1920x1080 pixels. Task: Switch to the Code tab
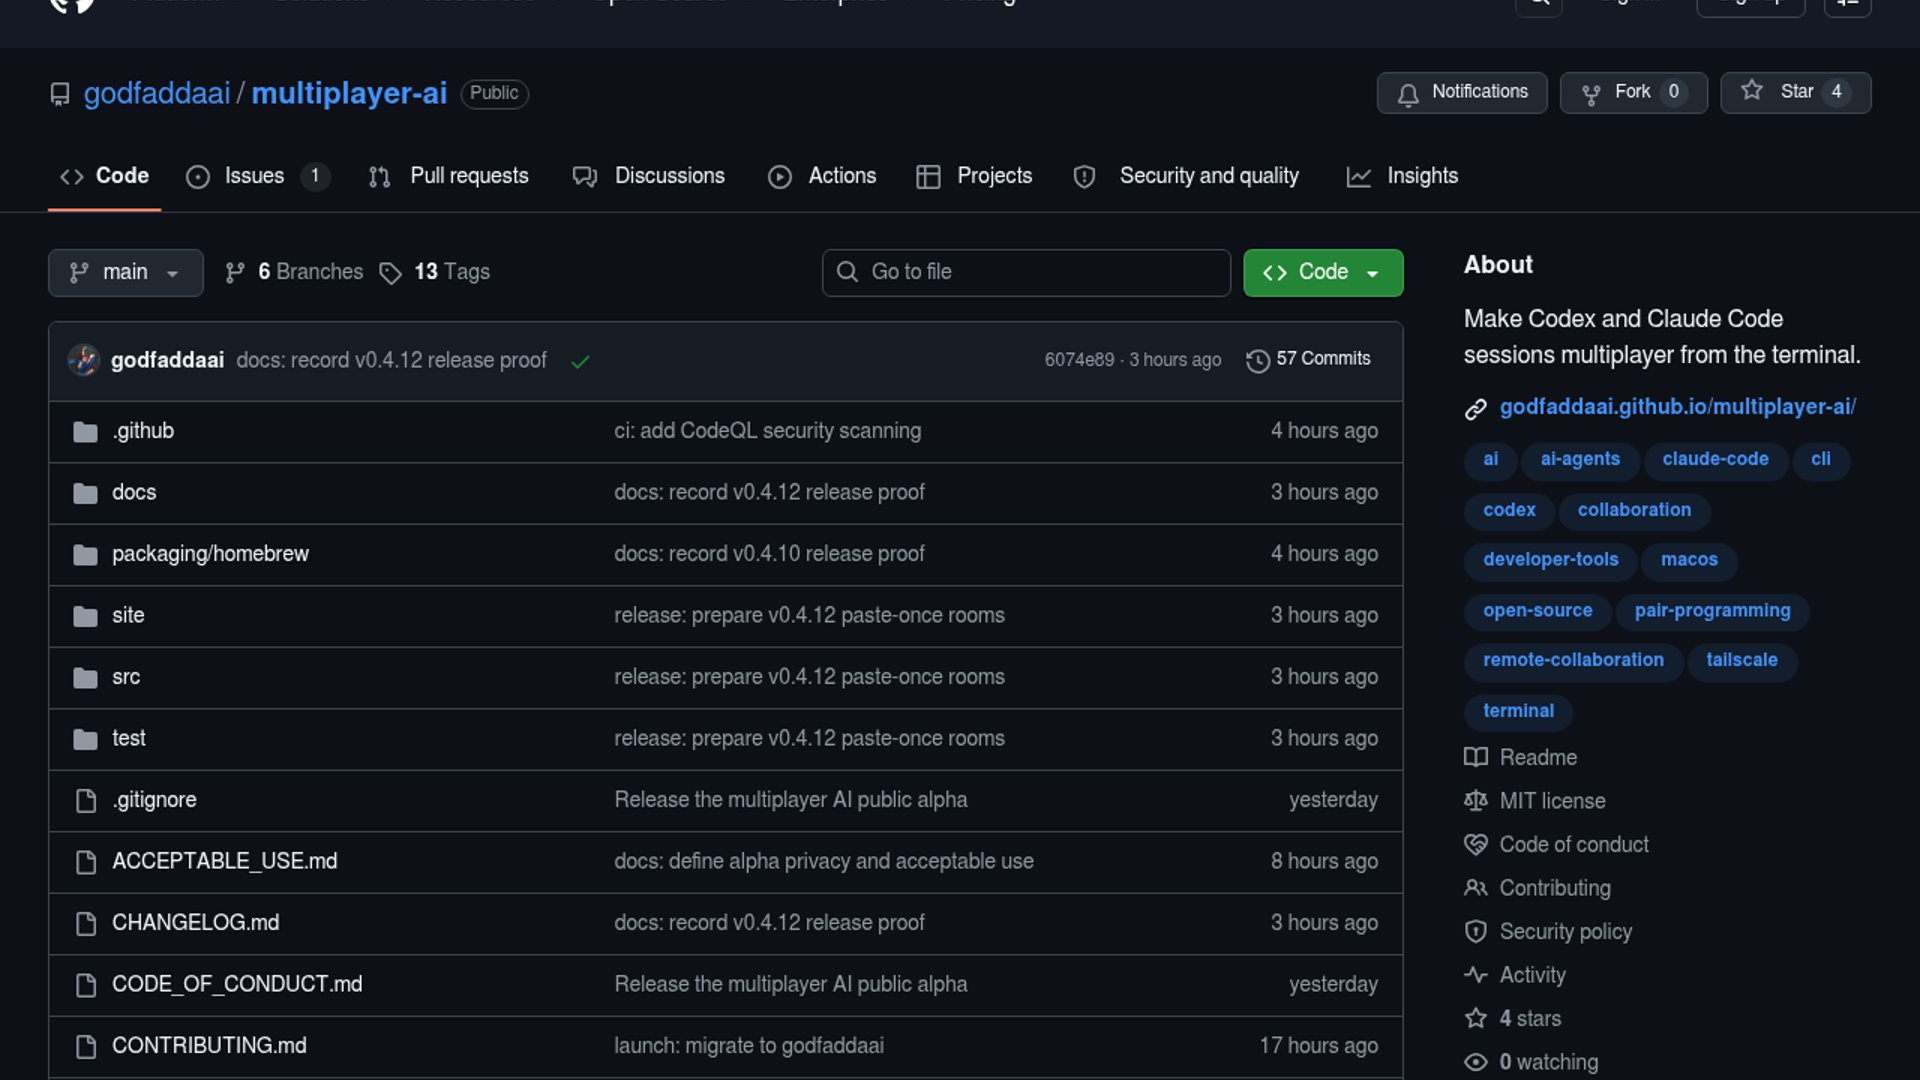pyautogui.click(x=105, y=176)
